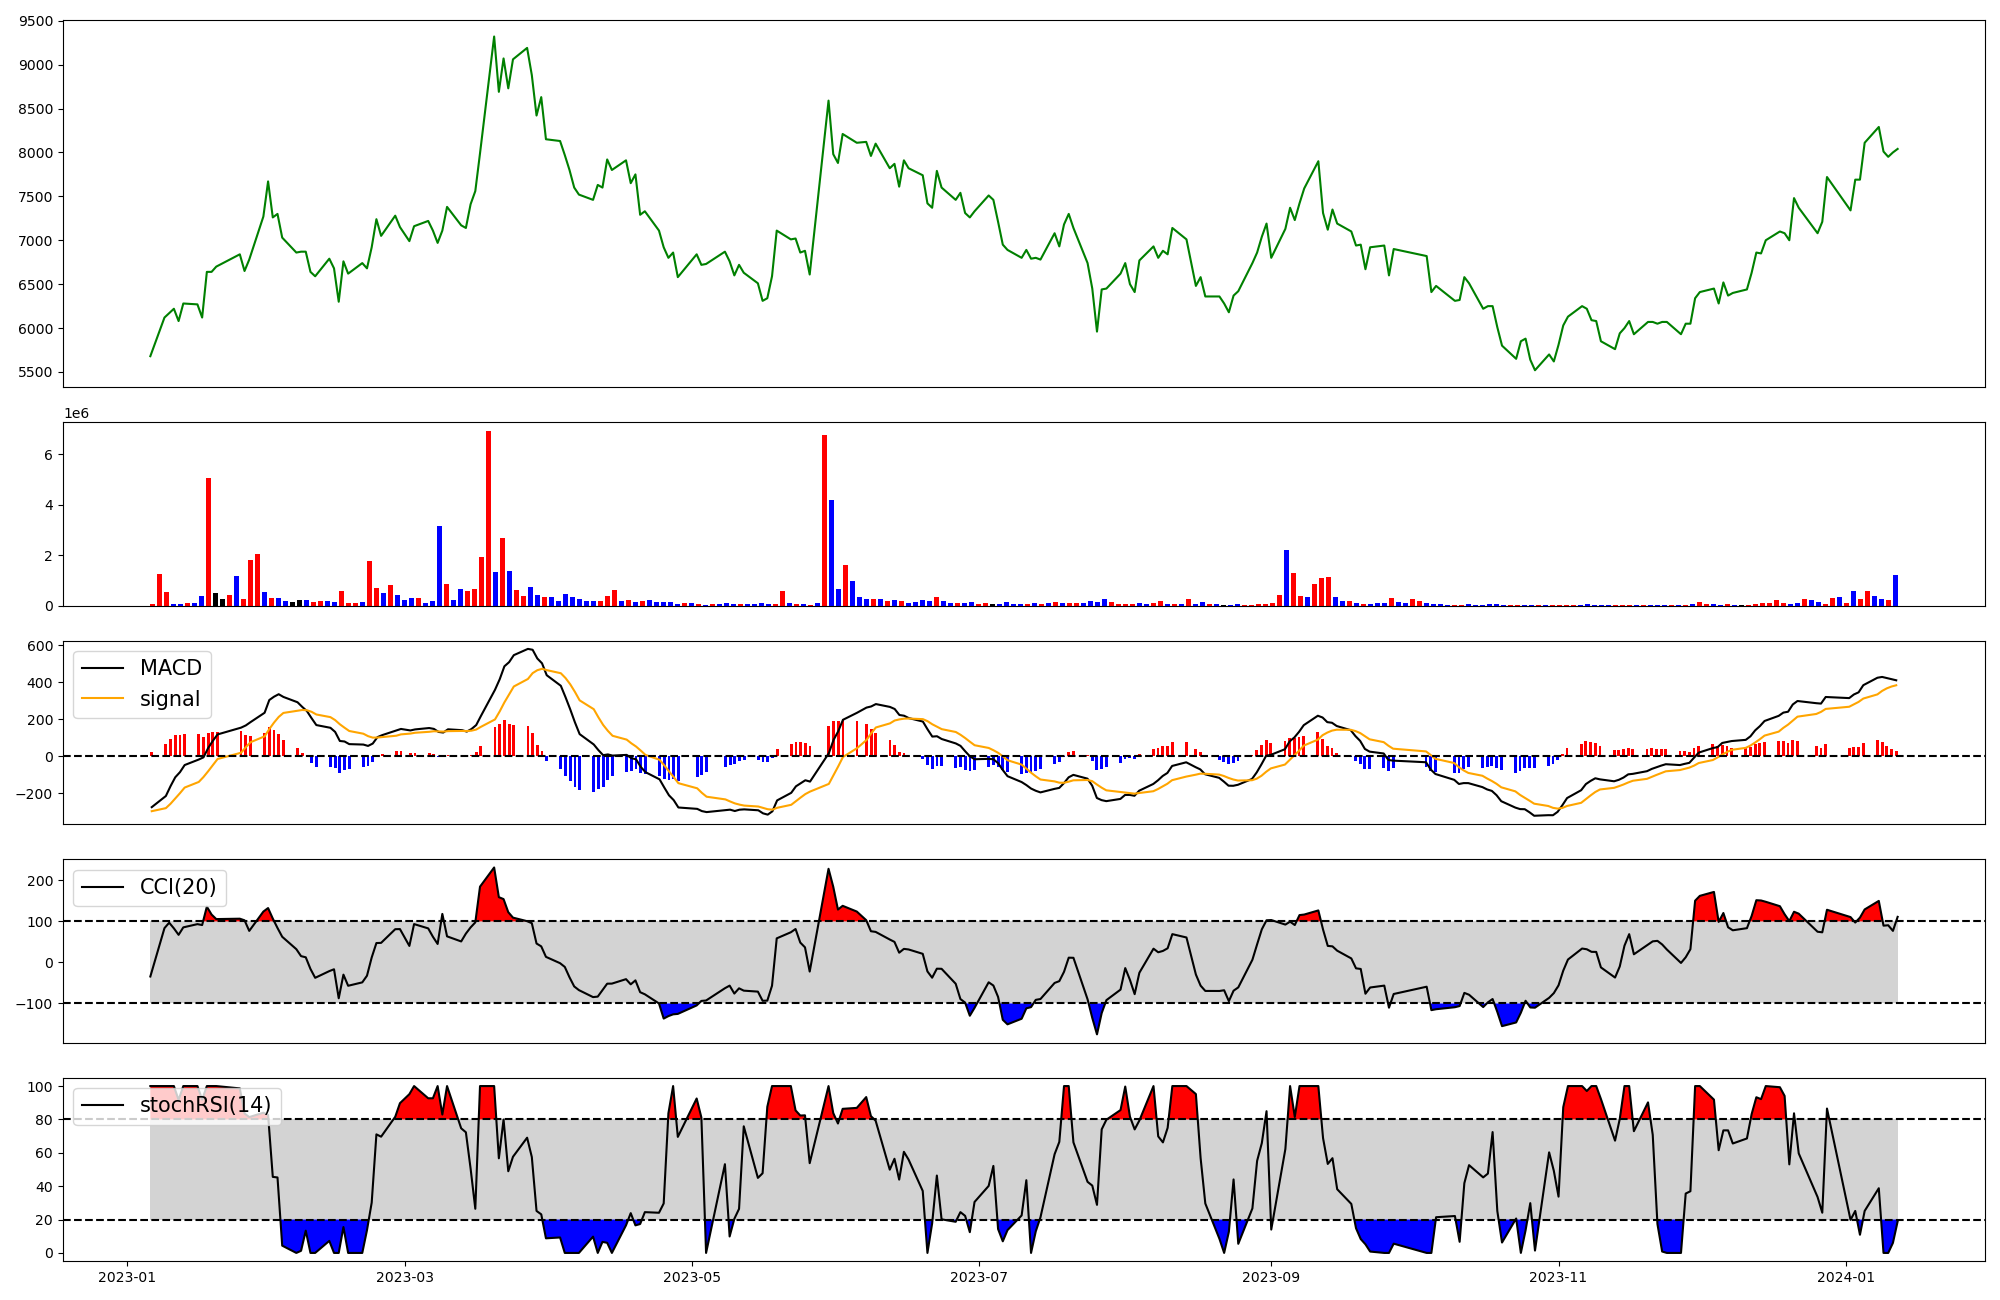Click the highest green price peak above 9000
This screenshot has height=1300, width=2000.
[493, 38]
